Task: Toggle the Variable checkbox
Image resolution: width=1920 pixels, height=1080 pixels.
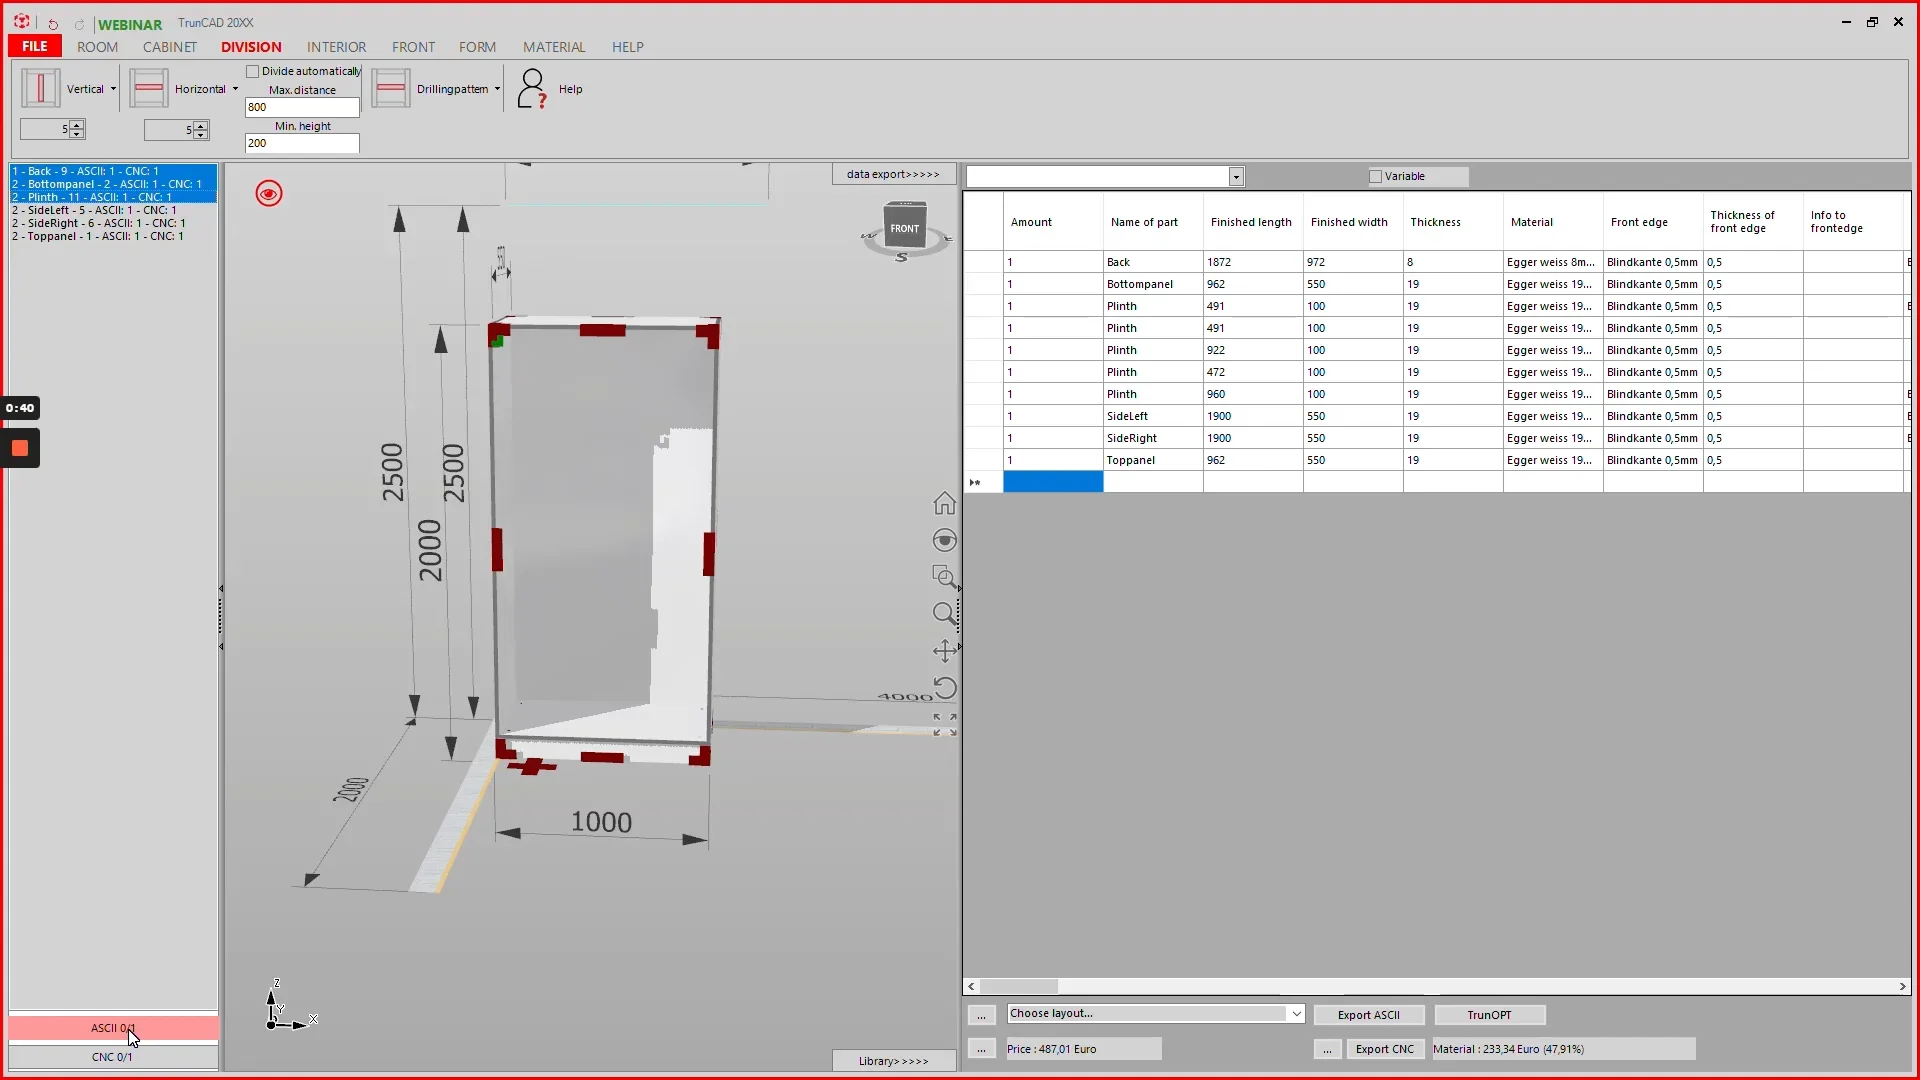Action: pyautogui.click(x=1376, y=176)
